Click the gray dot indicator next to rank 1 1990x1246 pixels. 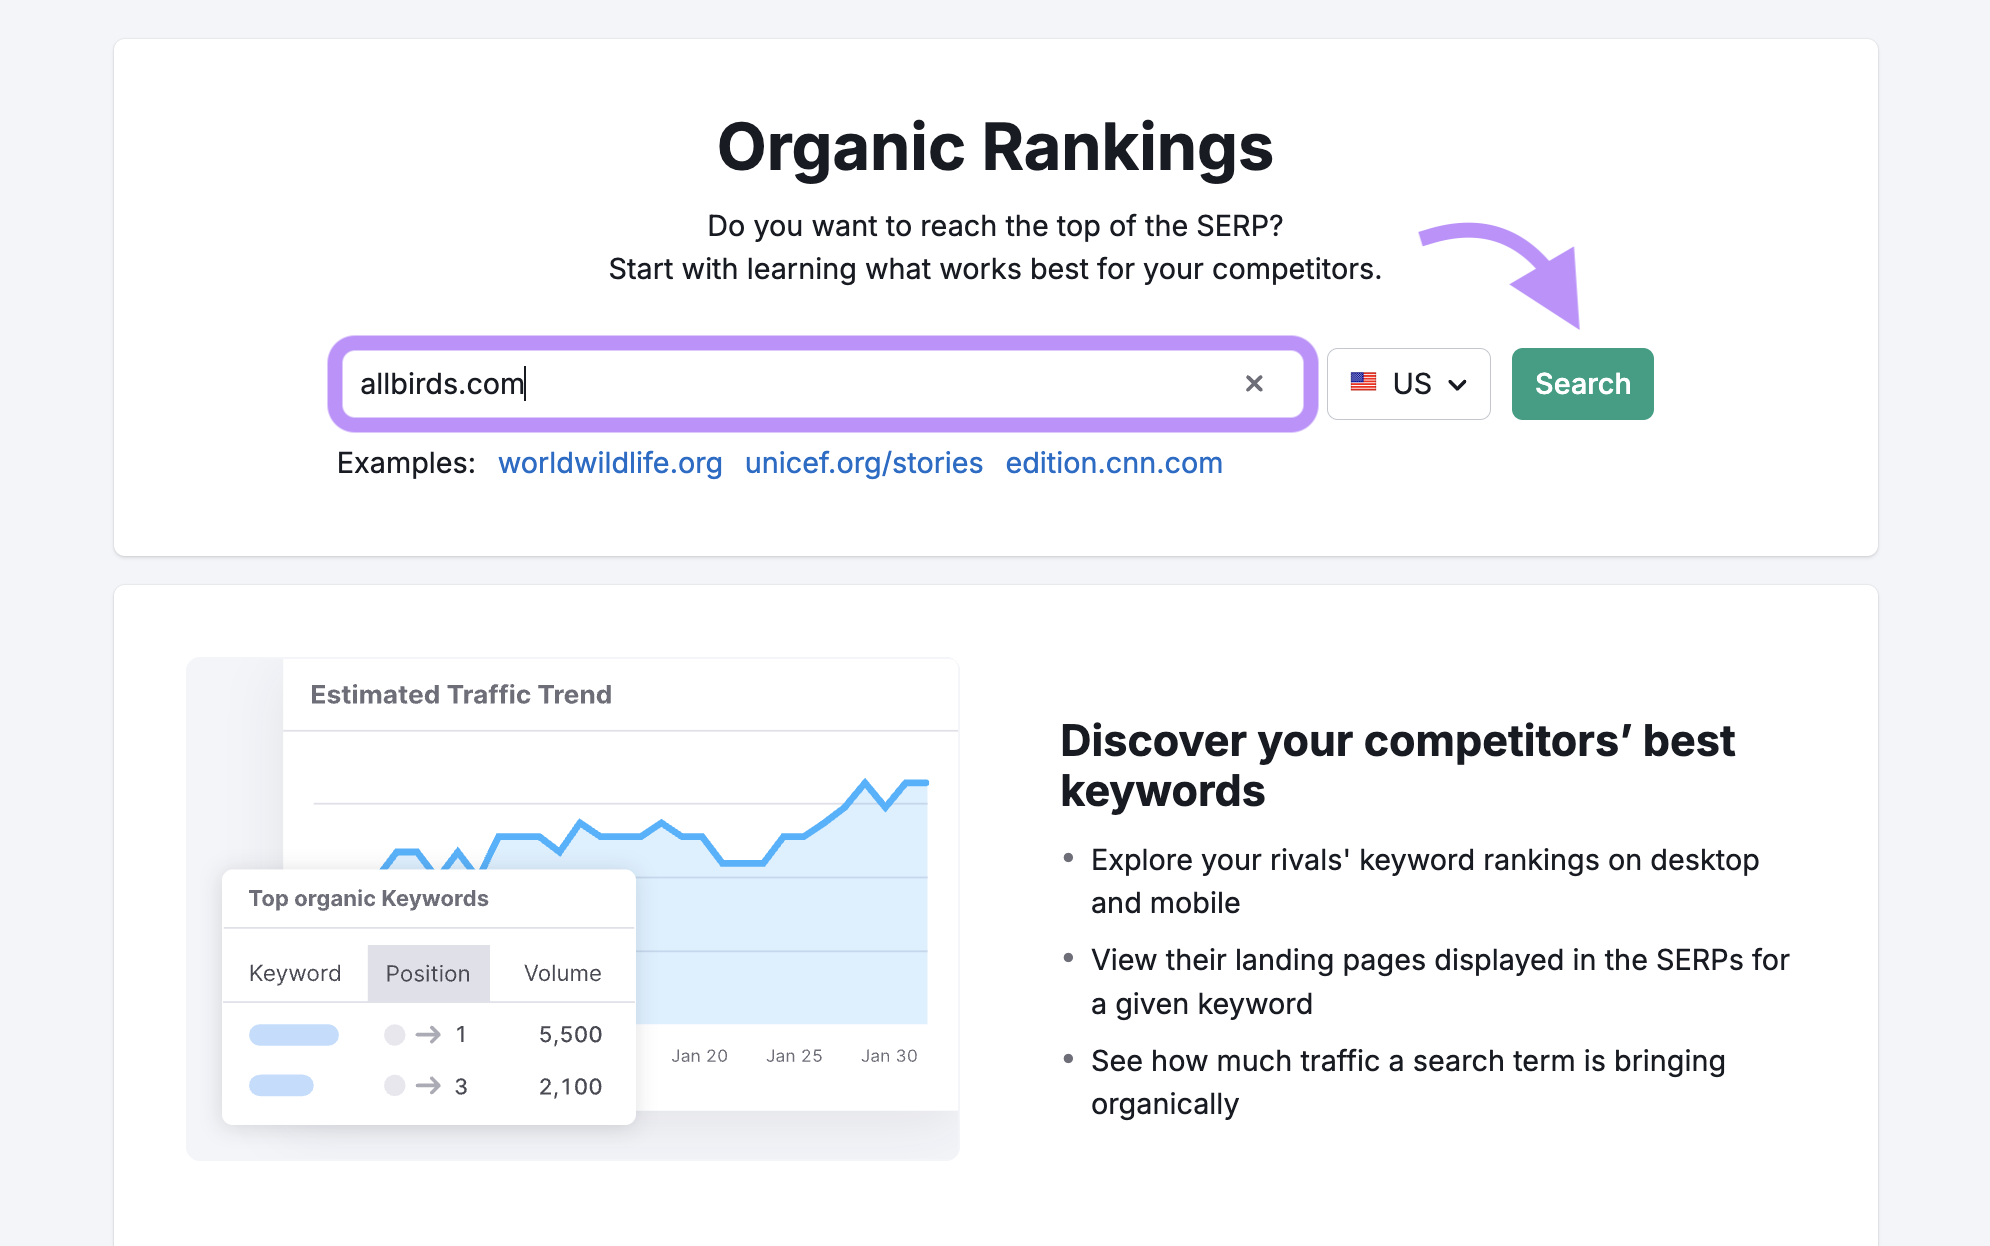click(396, 1035)
